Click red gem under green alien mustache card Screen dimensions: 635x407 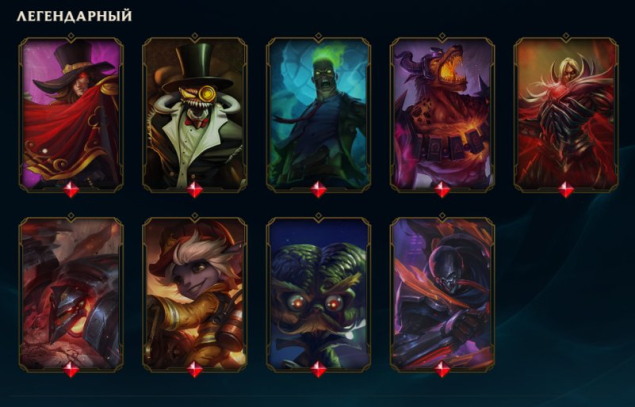[x=318, y=369]
